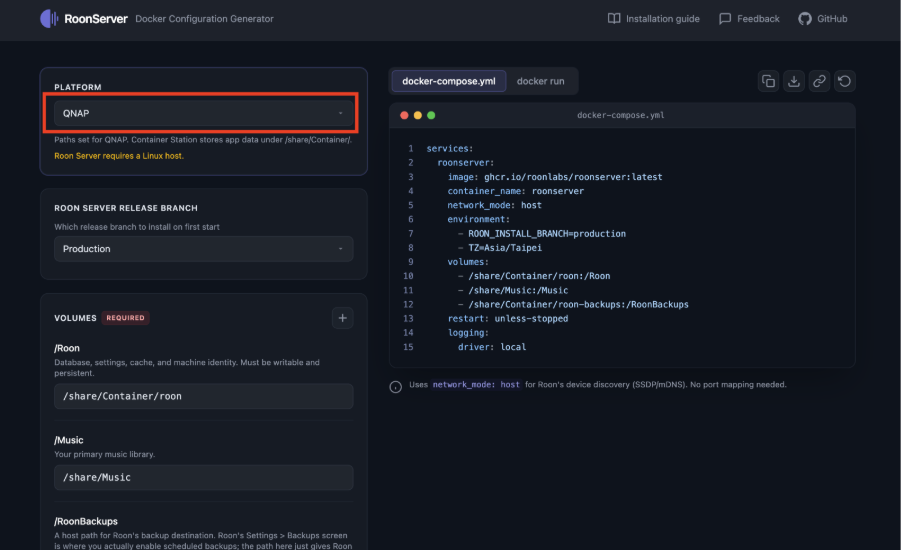This screenshot has width=901, height=550.
Task: Click the 'network_mode: host' highlighted note text
Action: coord(476,384)
